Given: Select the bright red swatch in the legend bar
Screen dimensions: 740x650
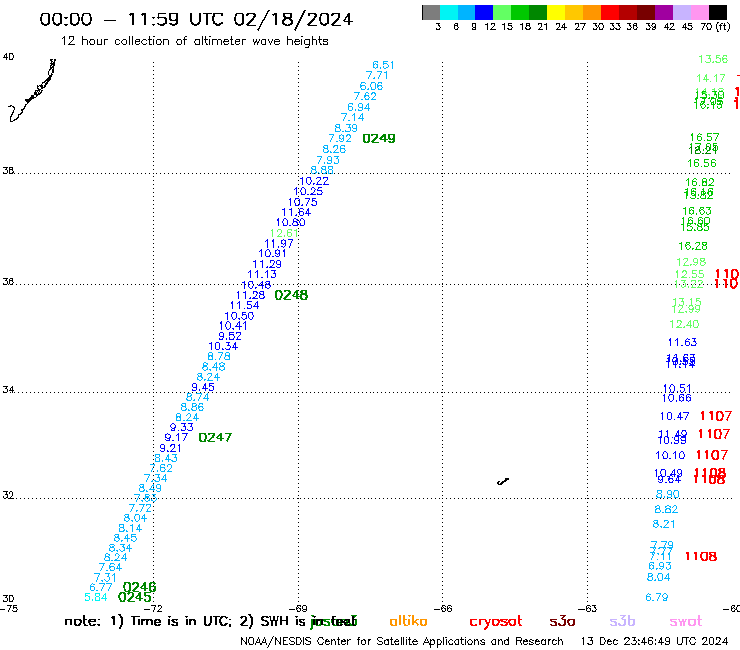Looking at the screenshot, I should [x=610, y=12].
